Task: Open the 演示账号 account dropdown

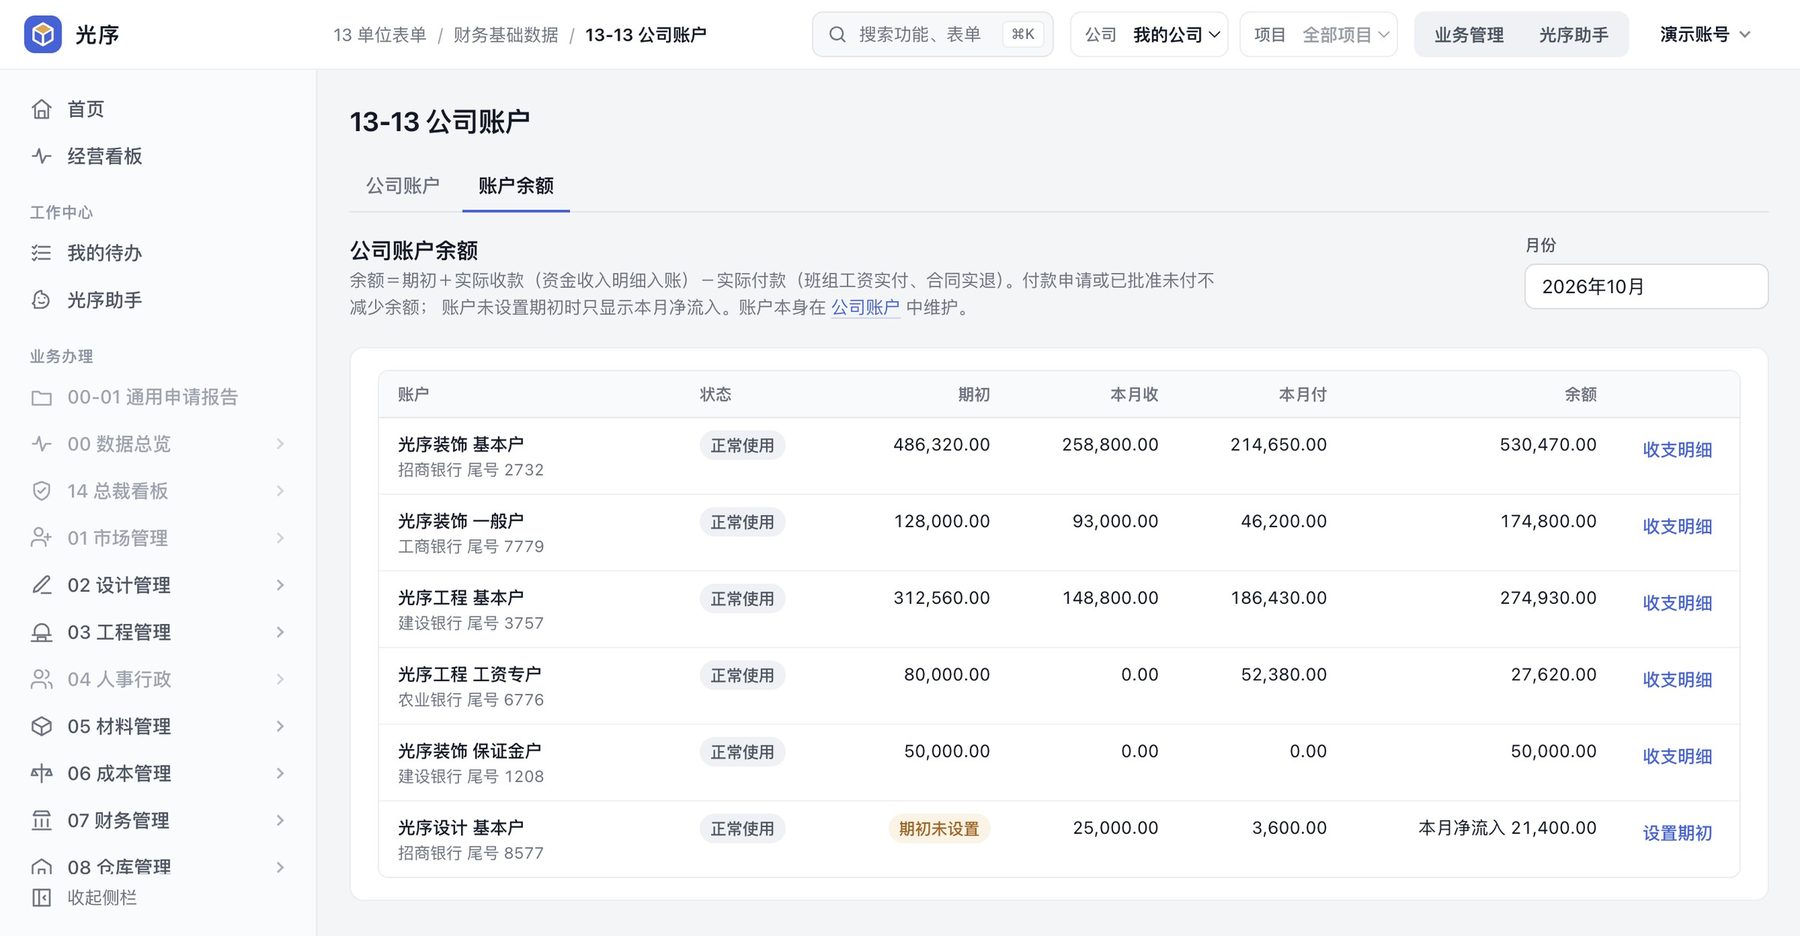Action: [1705, 35]
